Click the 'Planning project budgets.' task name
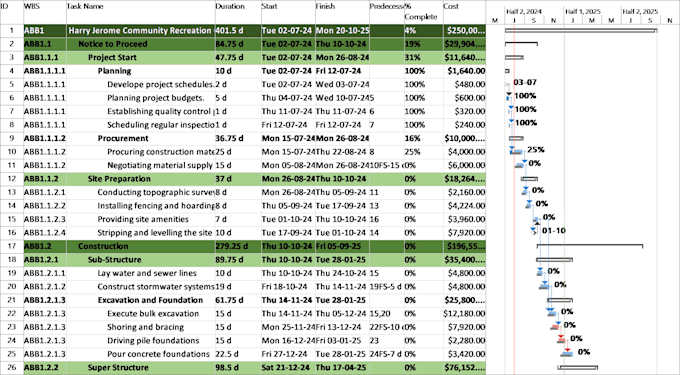Screen dimensions: 680x375 [x=156, y=98]
